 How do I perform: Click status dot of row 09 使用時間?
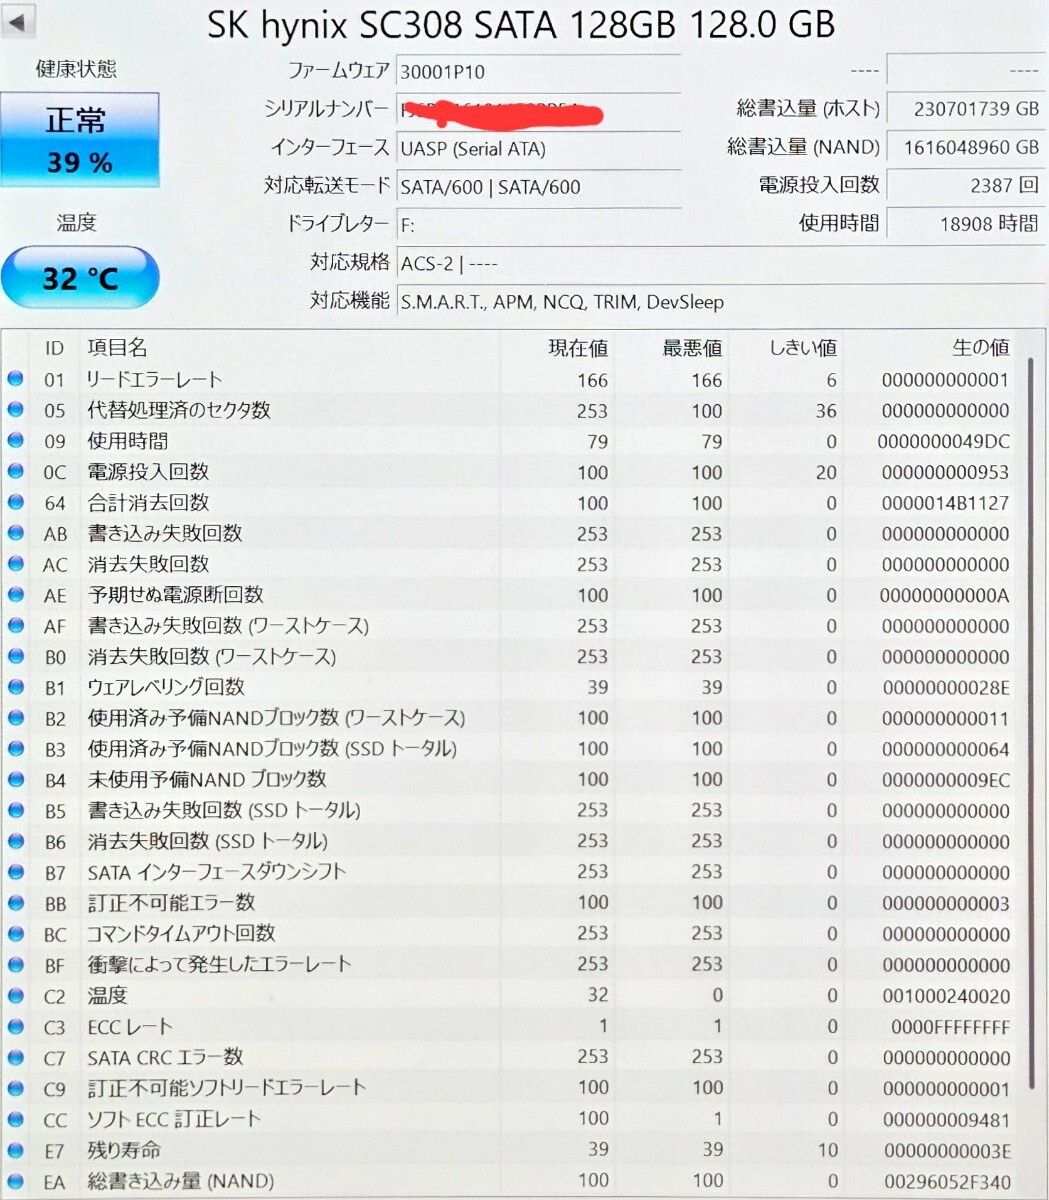(x=15, y=440)
